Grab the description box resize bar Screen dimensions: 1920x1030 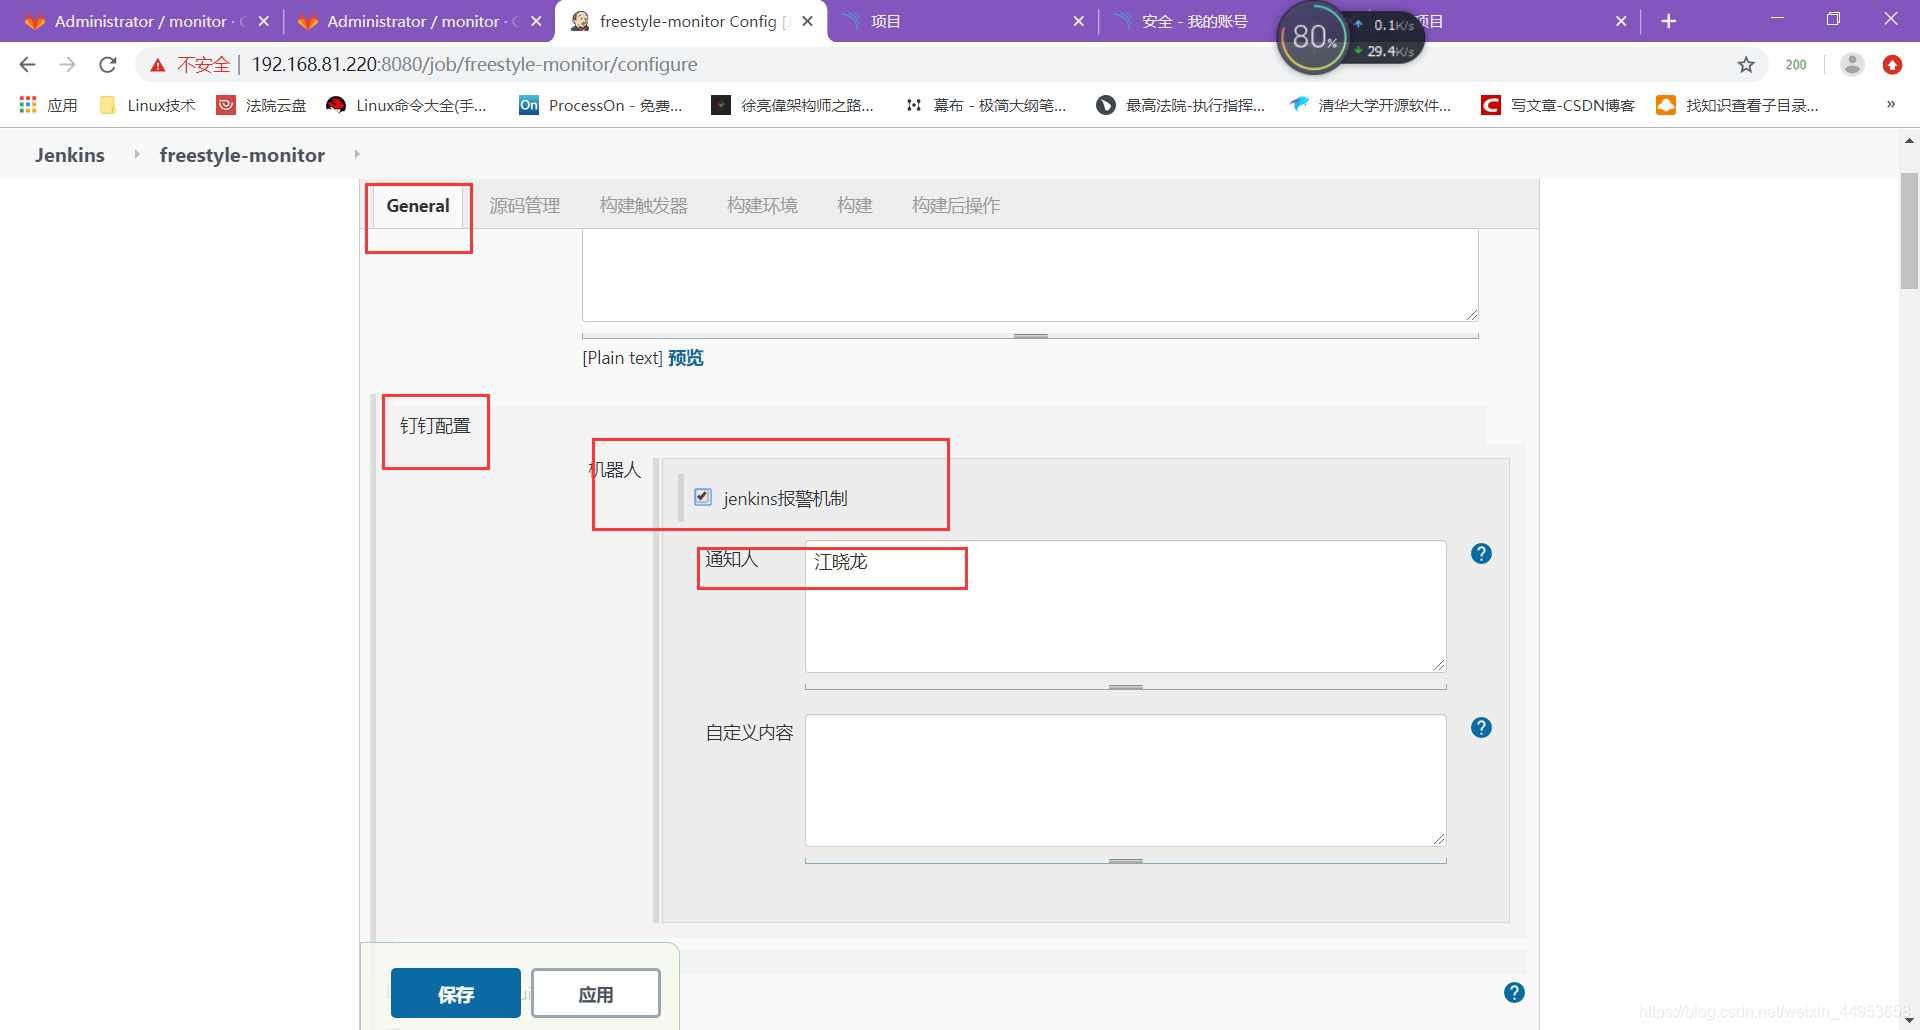[1030, 336]
